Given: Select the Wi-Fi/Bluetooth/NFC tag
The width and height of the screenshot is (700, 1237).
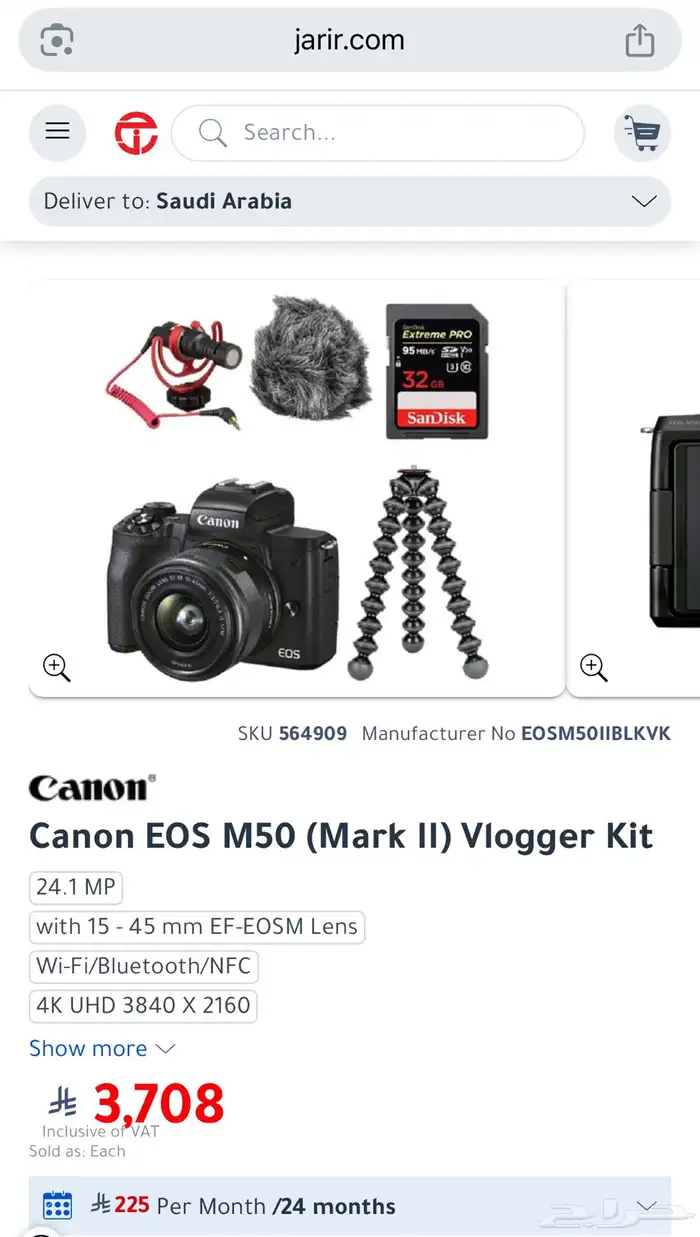Looking at the screenshot, I should (x=144, y=966).
